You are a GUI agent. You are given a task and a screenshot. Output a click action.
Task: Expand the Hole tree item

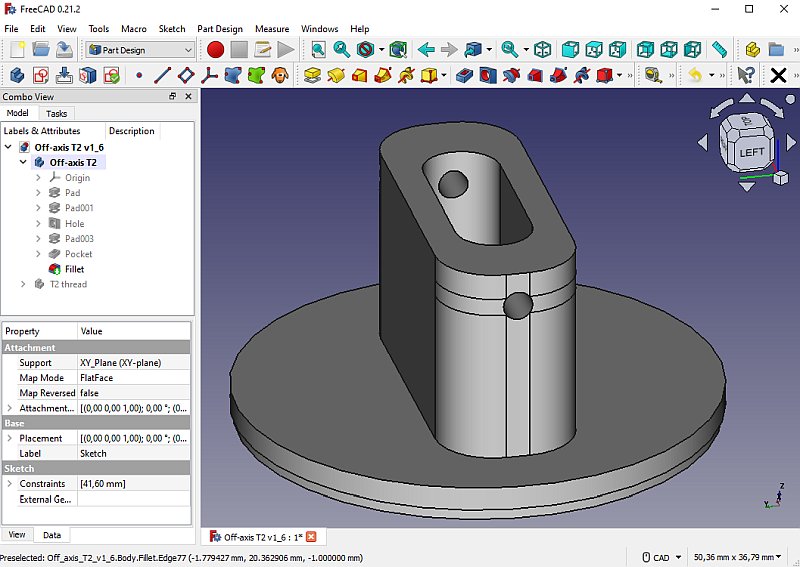[x=38, y=224]
